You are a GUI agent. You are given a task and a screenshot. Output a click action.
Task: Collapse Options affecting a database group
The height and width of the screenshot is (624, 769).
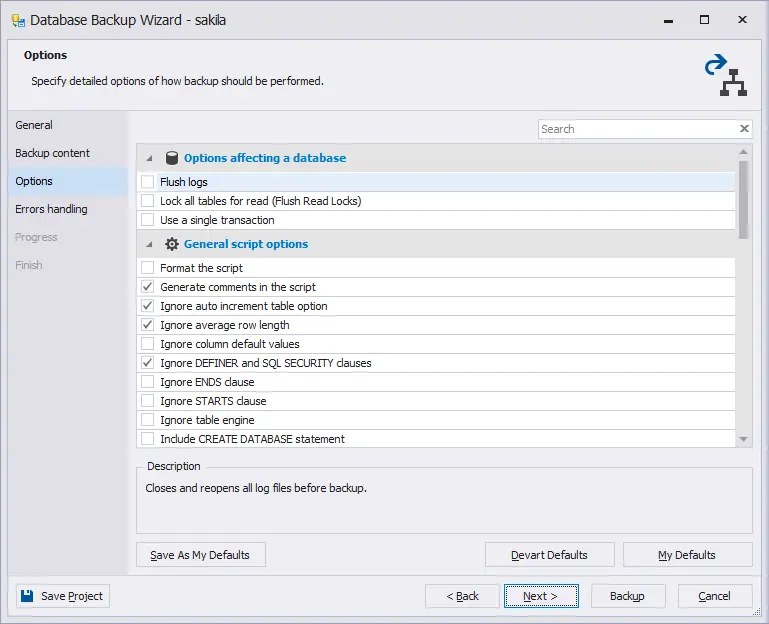[x=150, y=158]
